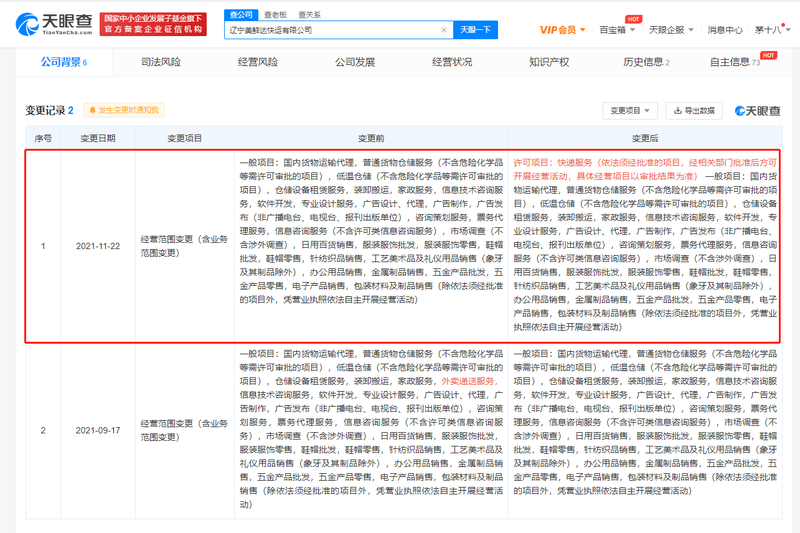Click the HOT badge above 百宝箱
The image size is (800, 533).
pyautogui.click(x=633, y=19)
